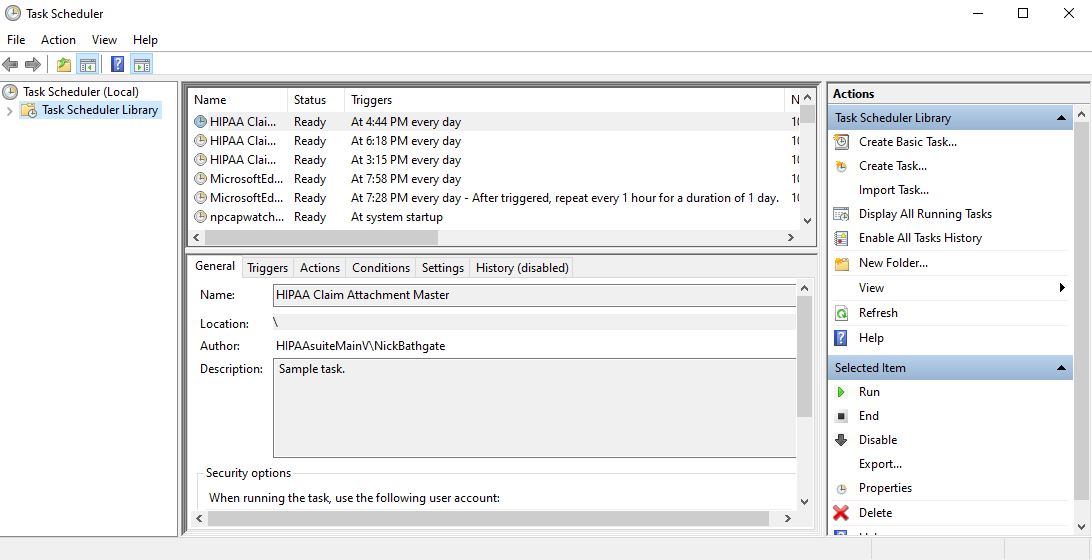Open the View menu in menu bar
Image resolution: width=1092 pixels, height=560 pixels.
(x=104, y=40)
